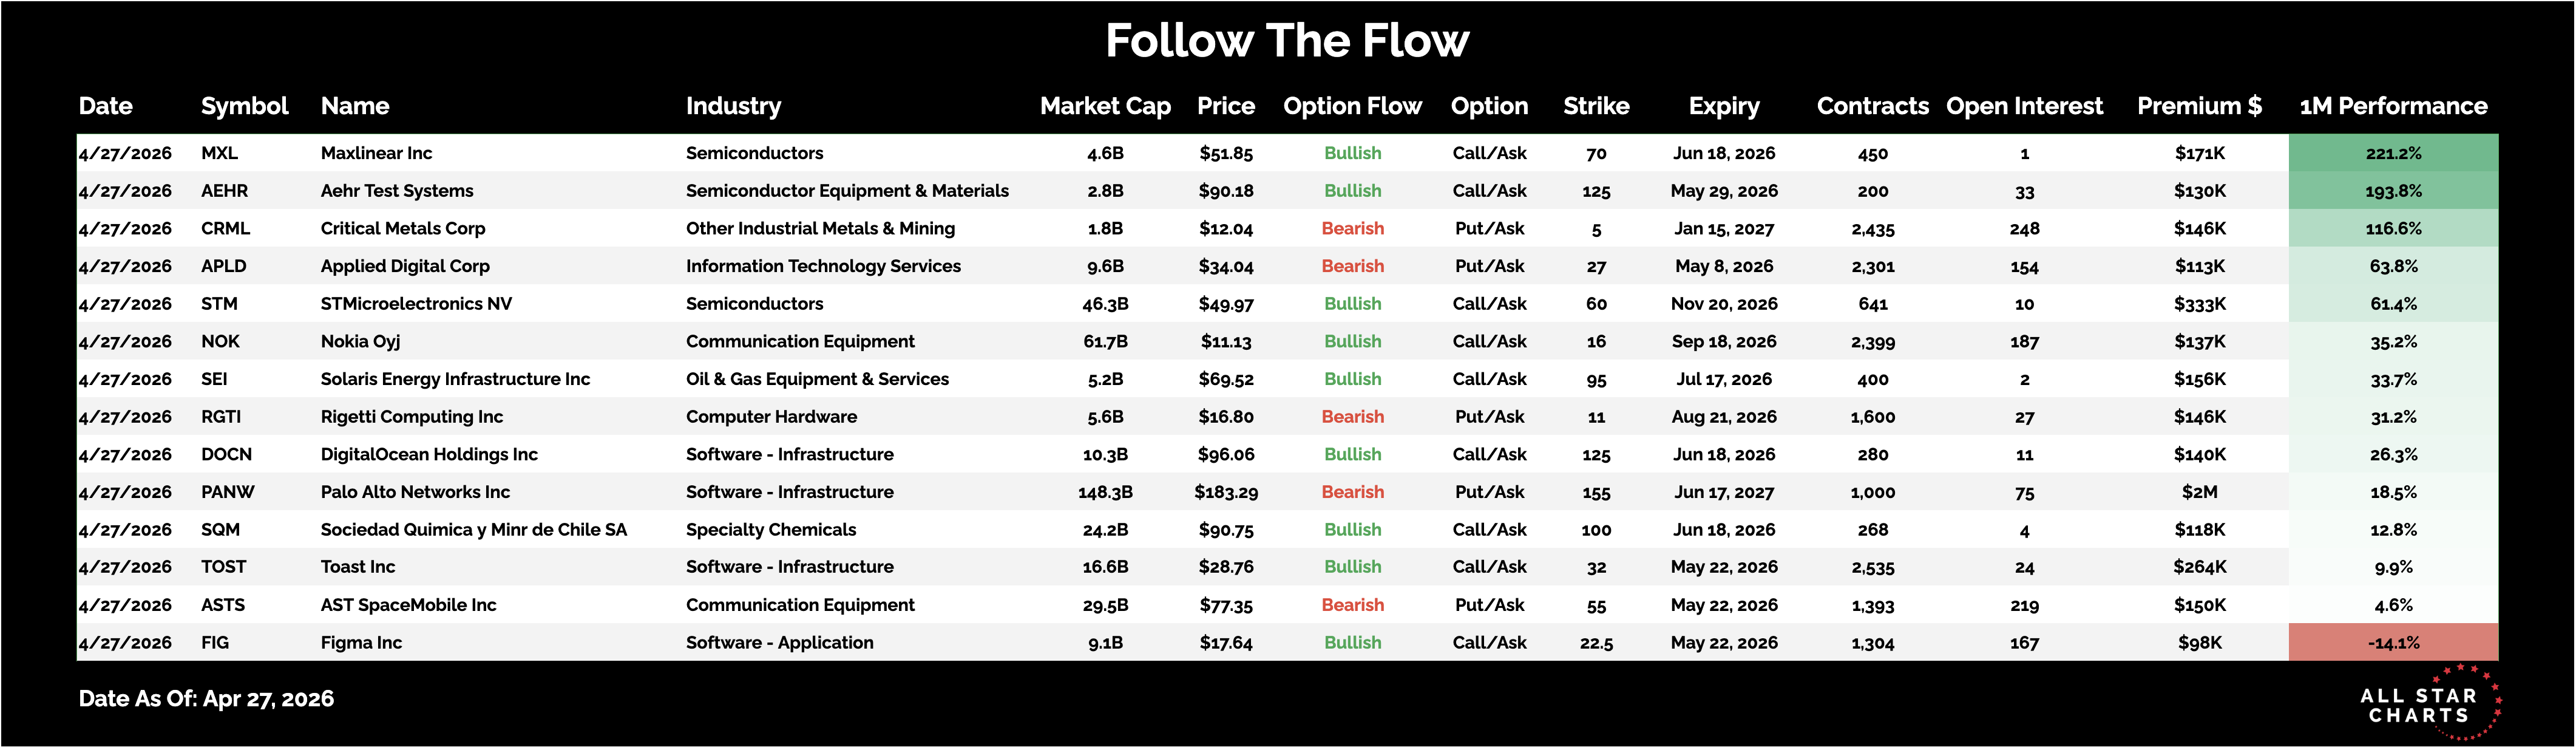The height and width of the screenshot is (747, 2576).
Task: Select the AEHR ticker symbol
Action: pos(224,191)
